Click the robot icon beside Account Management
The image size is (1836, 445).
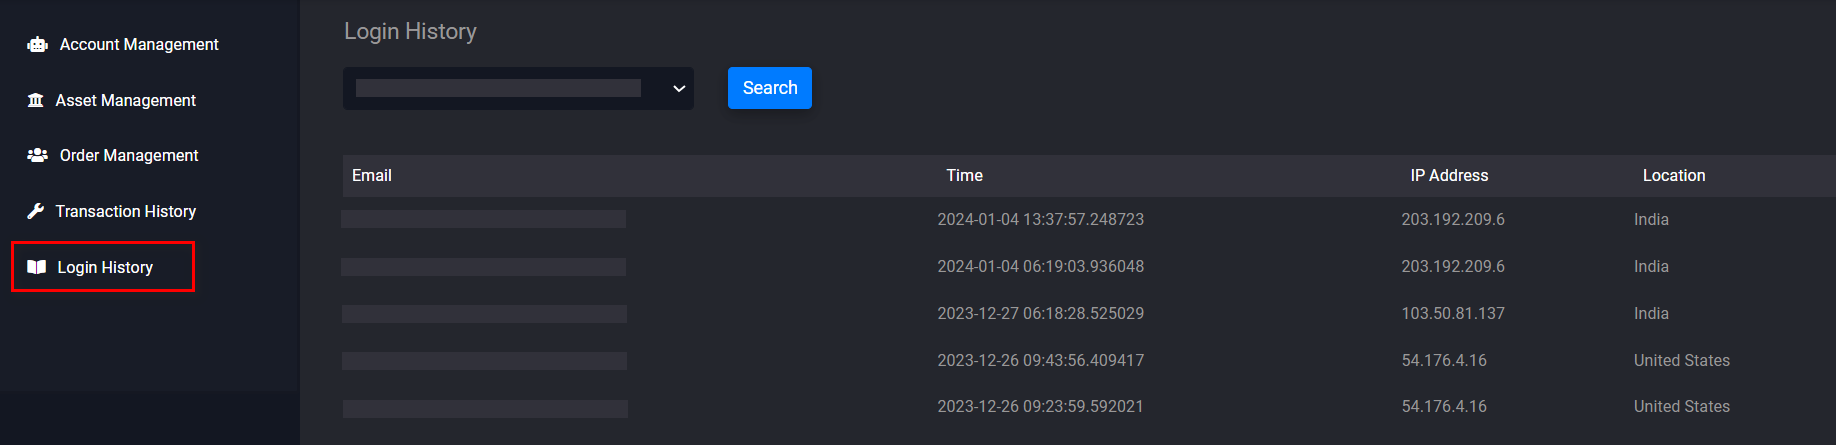point(38,44)
